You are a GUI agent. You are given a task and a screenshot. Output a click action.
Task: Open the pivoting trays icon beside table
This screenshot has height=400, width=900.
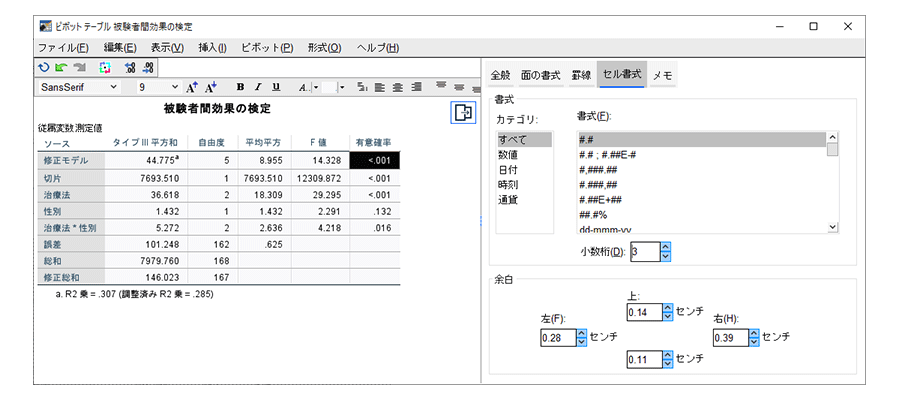(x=462, y=113)
